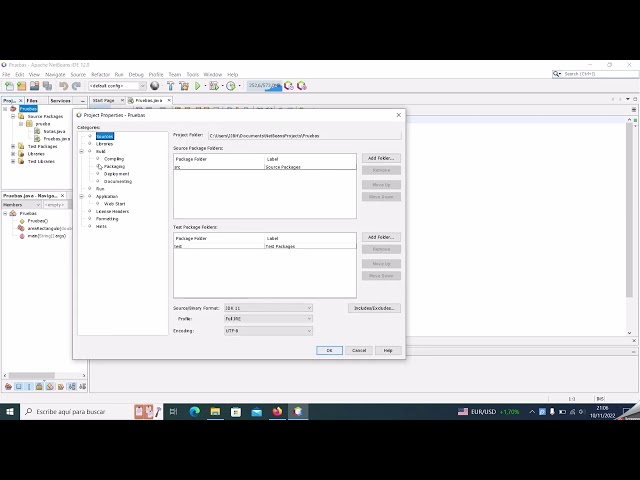Select the Documenting category
The image size is (640, 480).
(x=118, y=181)
